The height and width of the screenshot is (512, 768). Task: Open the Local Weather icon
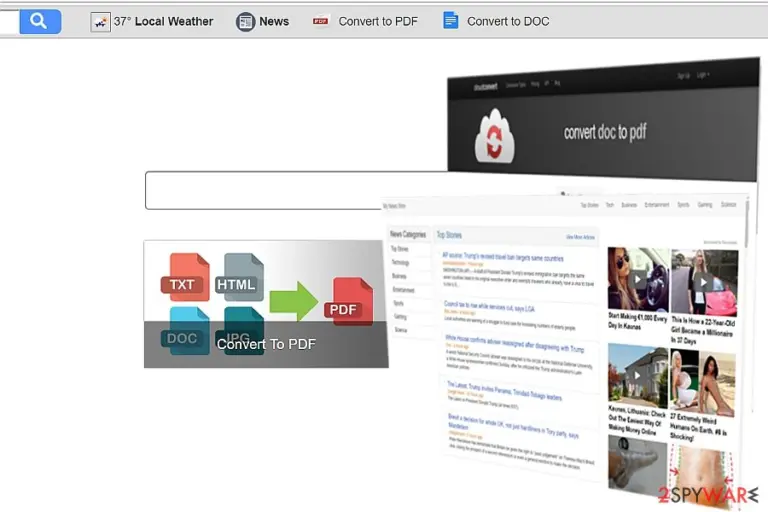point(100,22)
